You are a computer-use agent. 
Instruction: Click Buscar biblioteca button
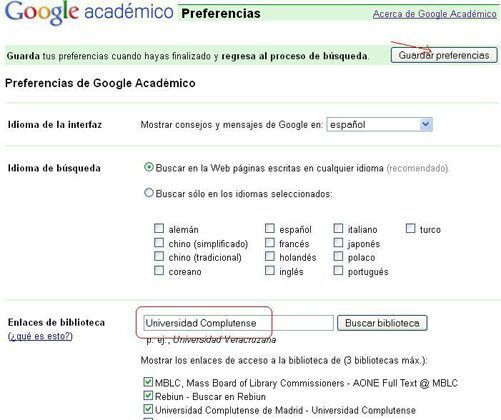click(x=382, y=323)
